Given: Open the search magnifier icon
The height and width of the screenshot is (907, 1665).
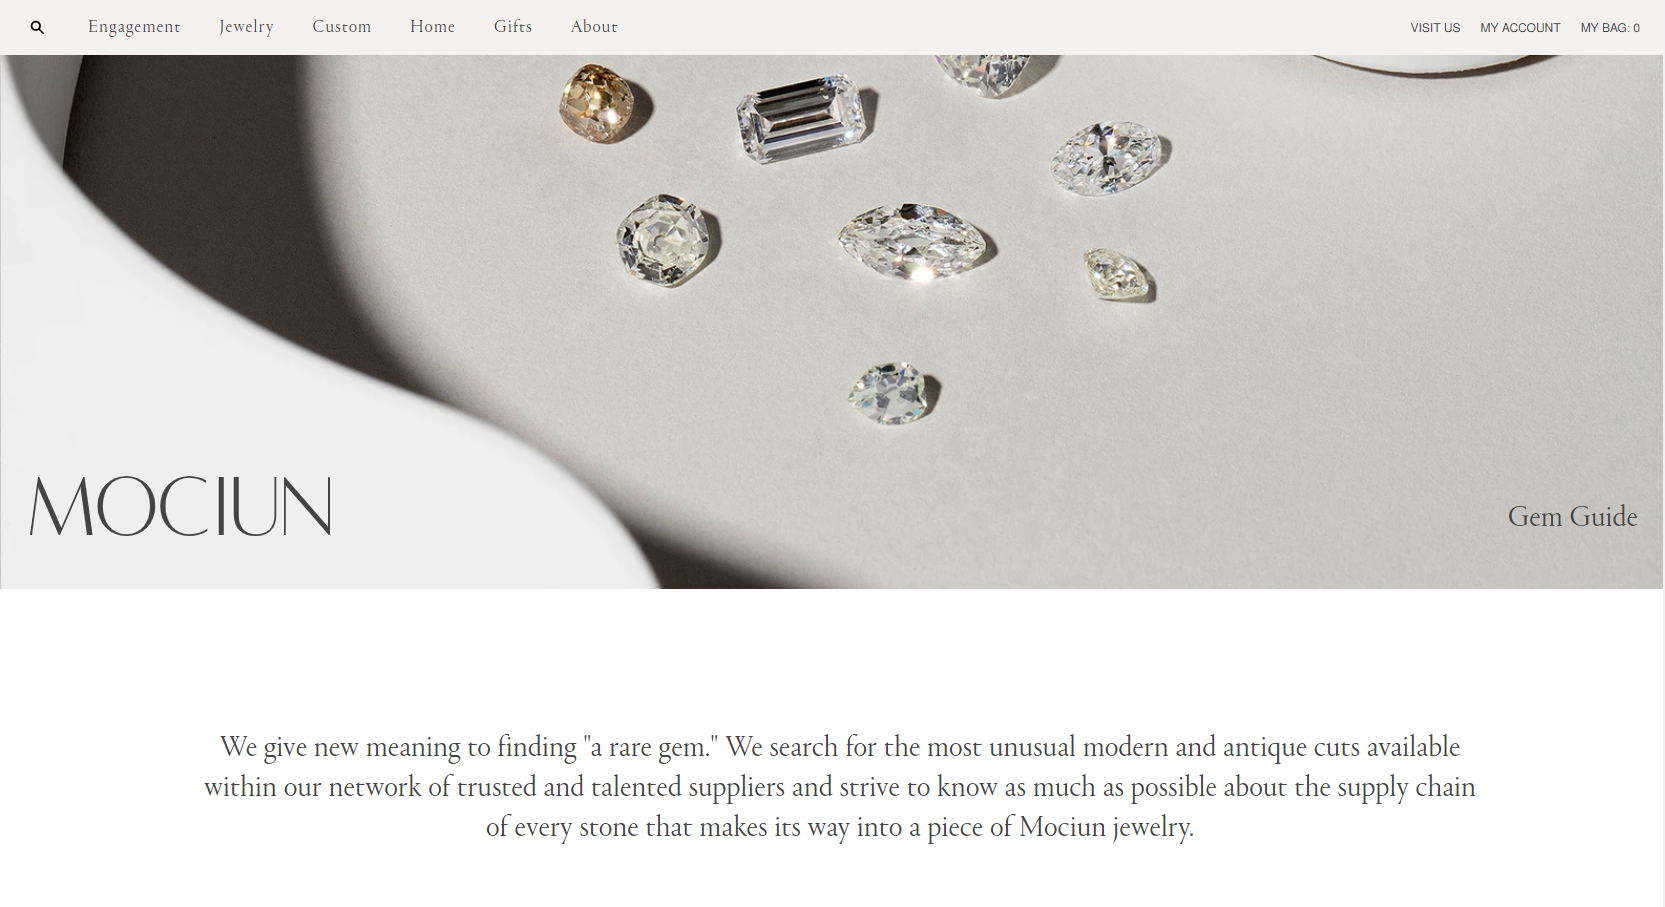Looking at the screenshot, I should click(x=37, y=28).
